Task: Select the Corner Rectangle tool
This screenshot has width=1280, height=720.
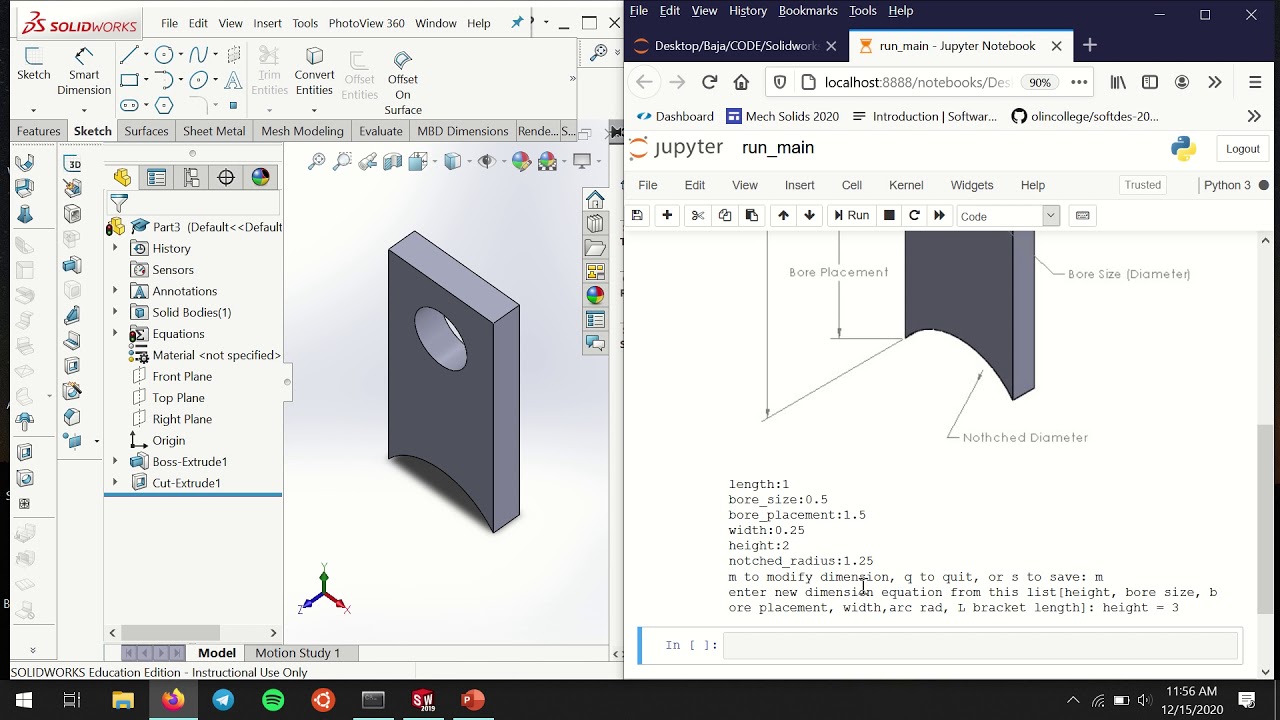Action: [x=130, y=80]
